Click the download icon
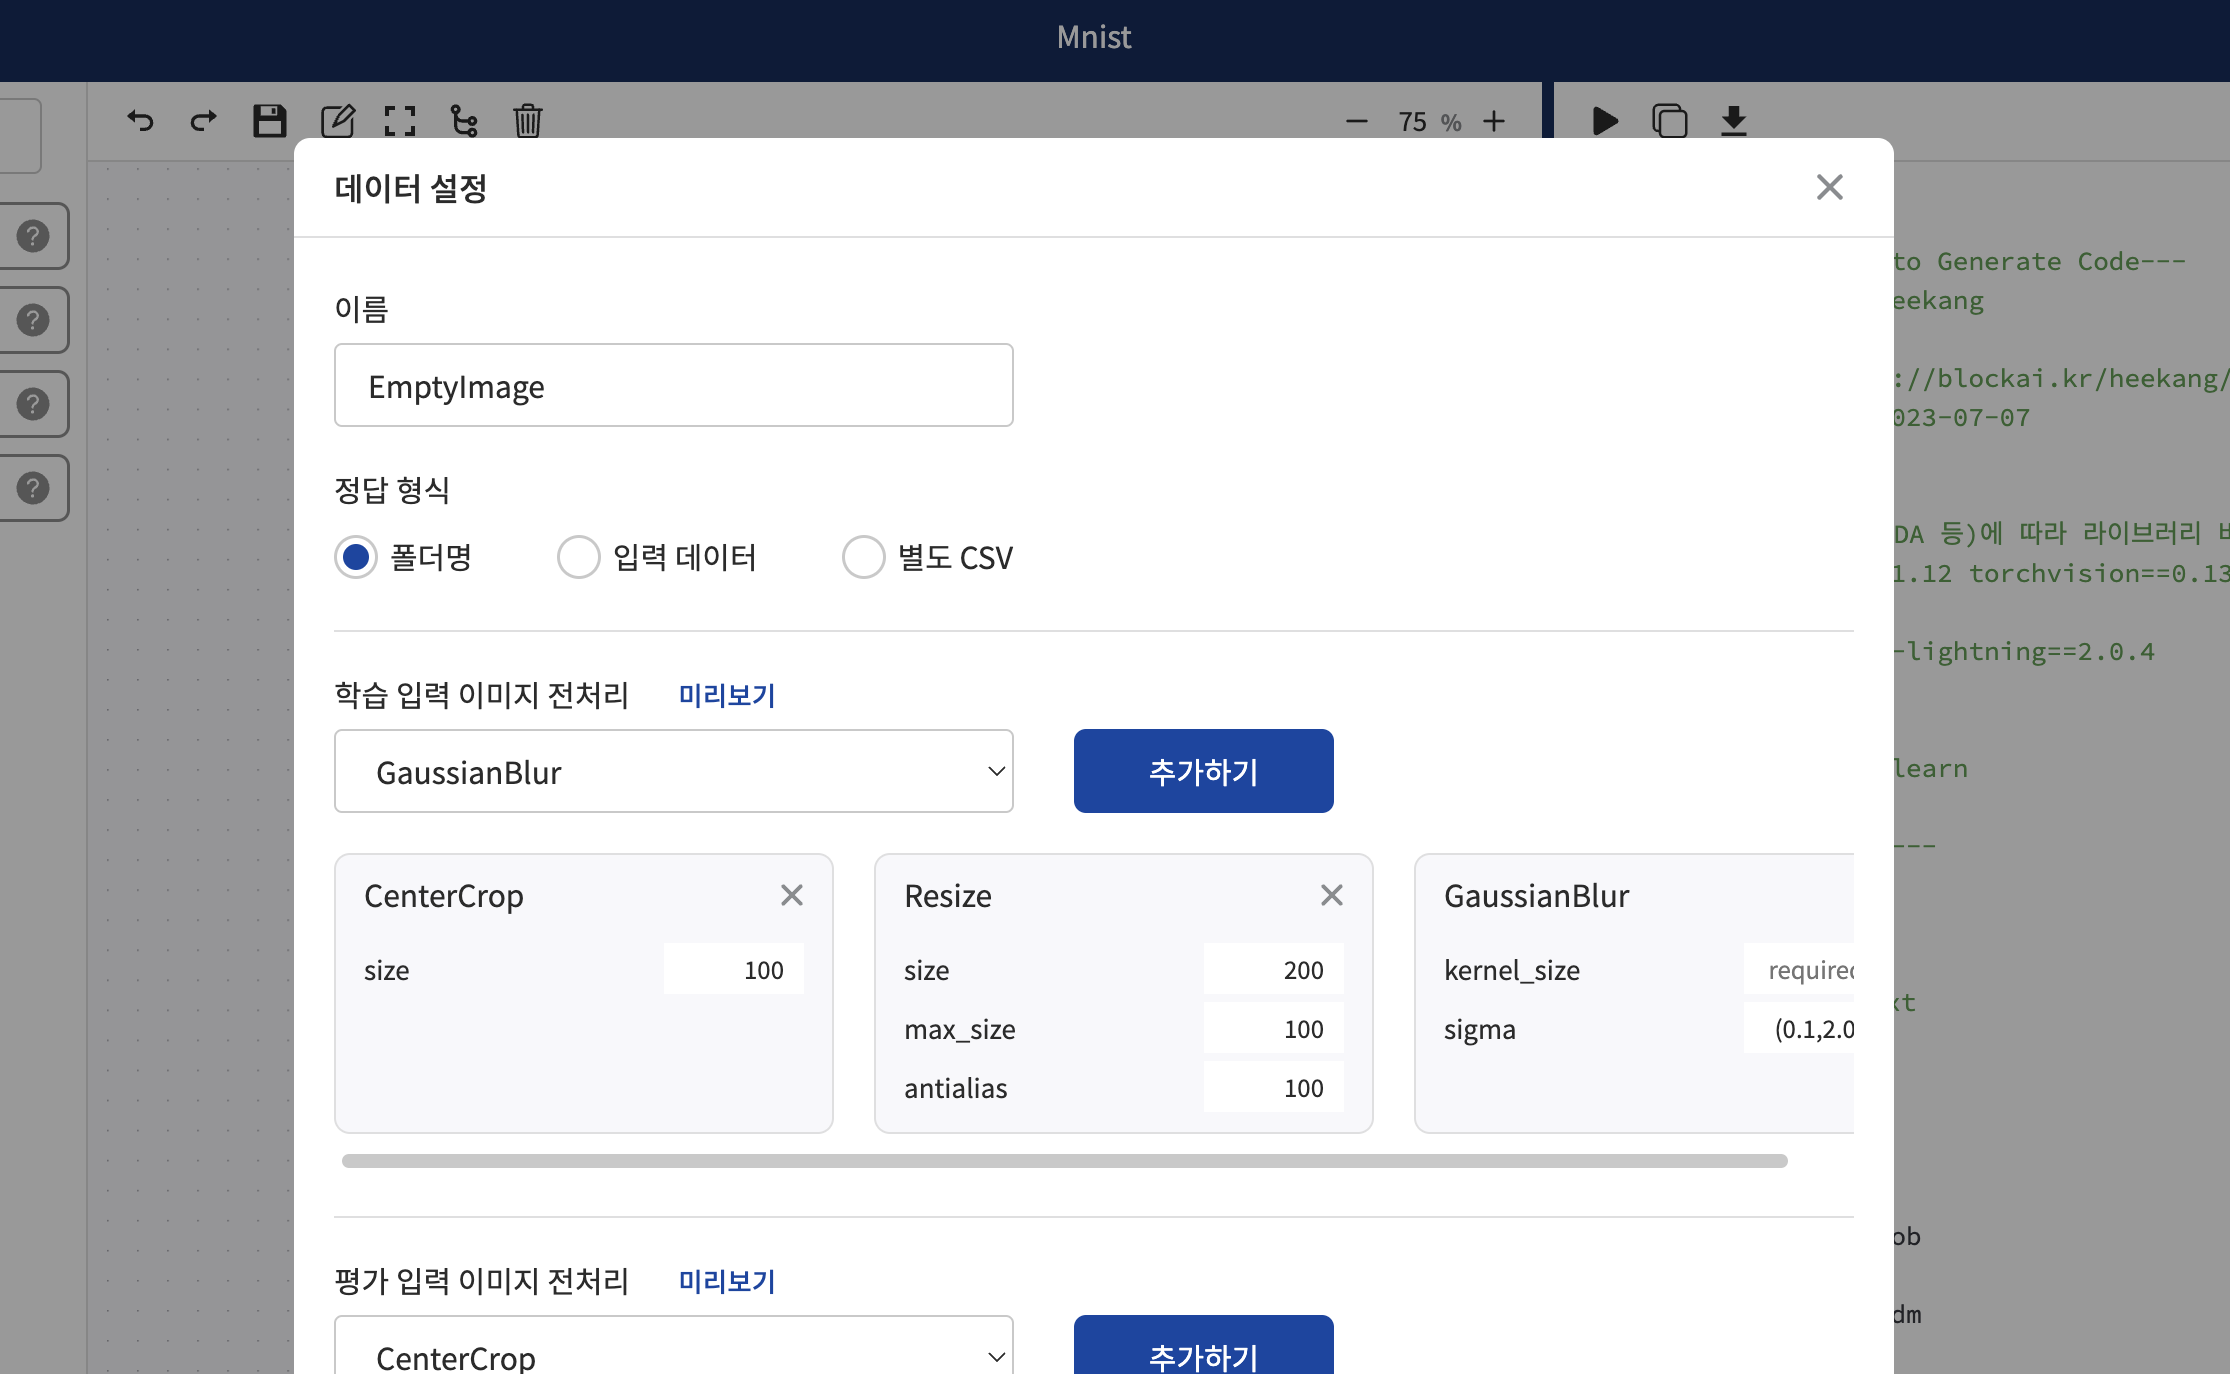Image resolution: width=2230 pixels, height=1374 pixels. click(x=1733, y=119)
